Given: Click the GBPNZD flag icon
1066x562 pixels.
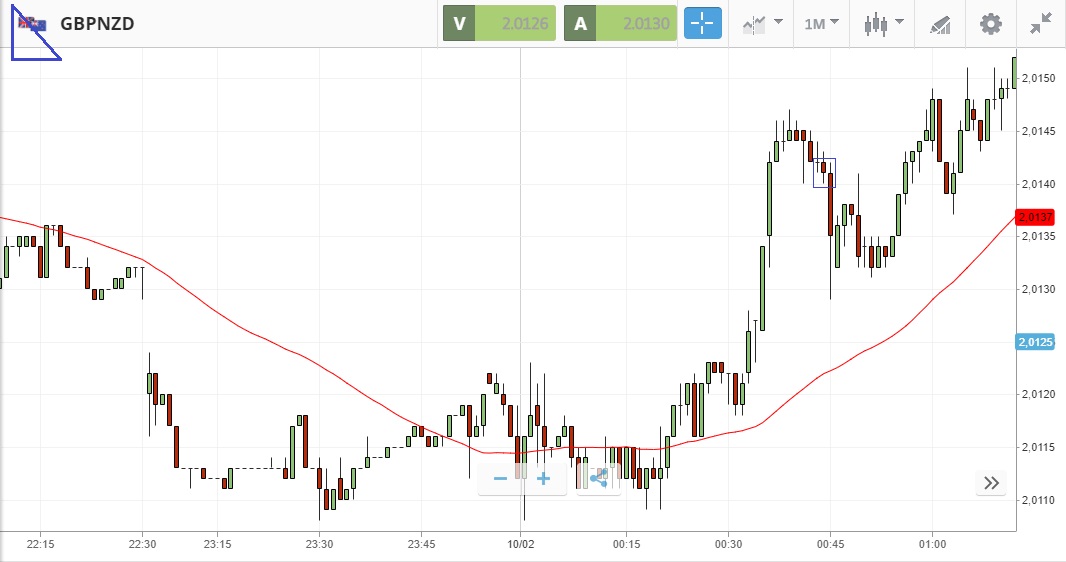Looking at the screenshot, I should point(32,24).
